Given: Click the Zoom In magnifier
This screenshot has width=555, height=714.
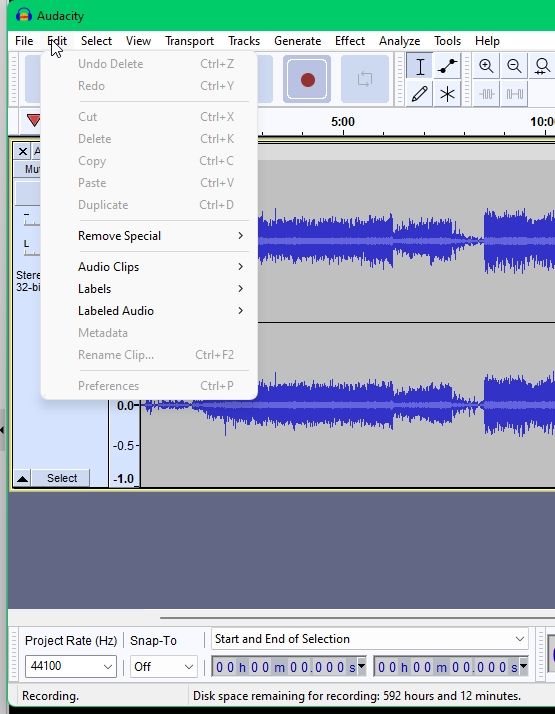Looking at the screenshot, I should pos(486,66).
